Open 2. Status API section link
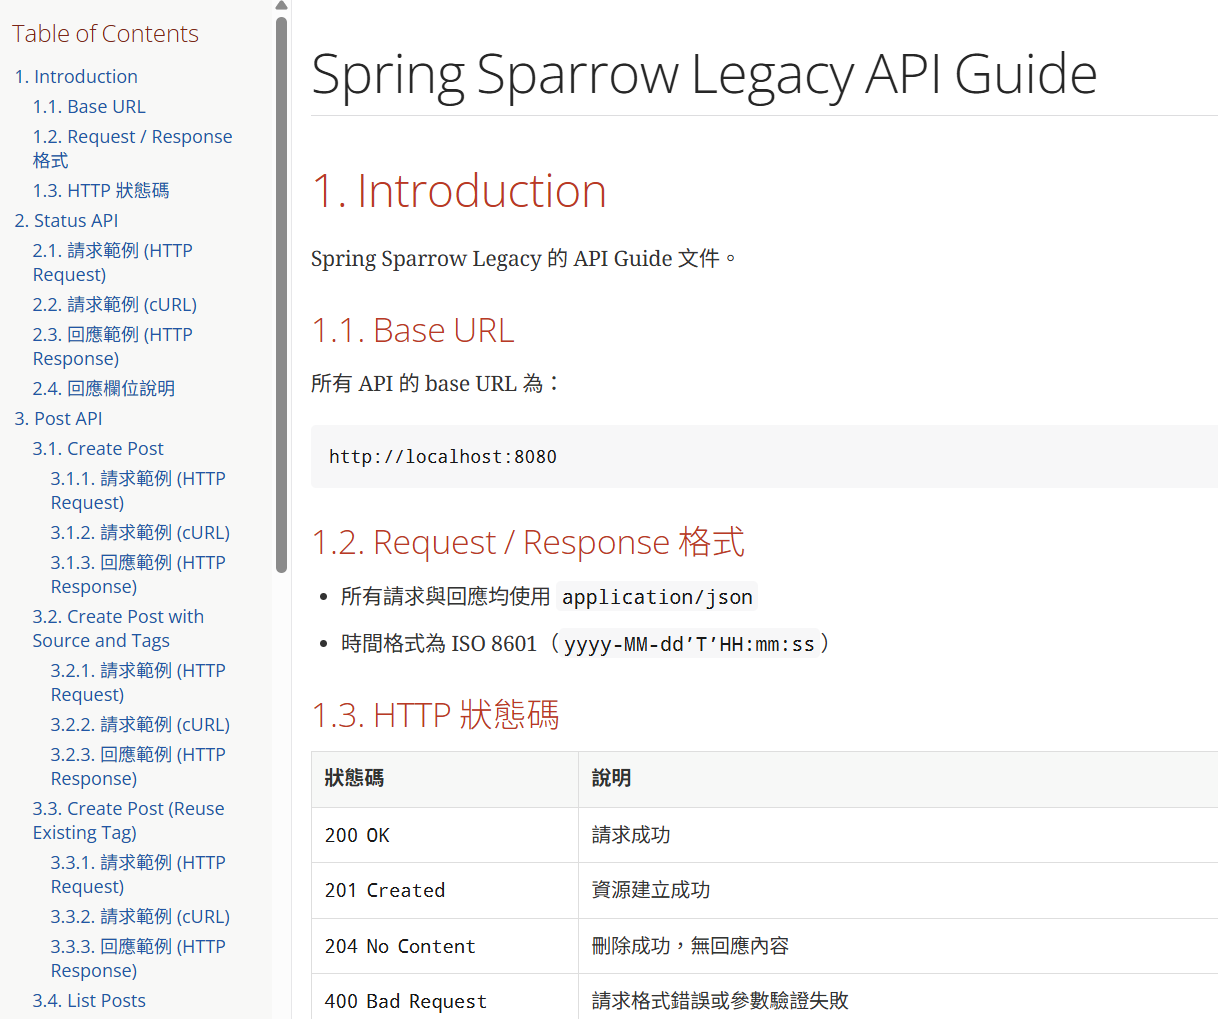Screen dimensions: 1218x1019 click(66, 221)
